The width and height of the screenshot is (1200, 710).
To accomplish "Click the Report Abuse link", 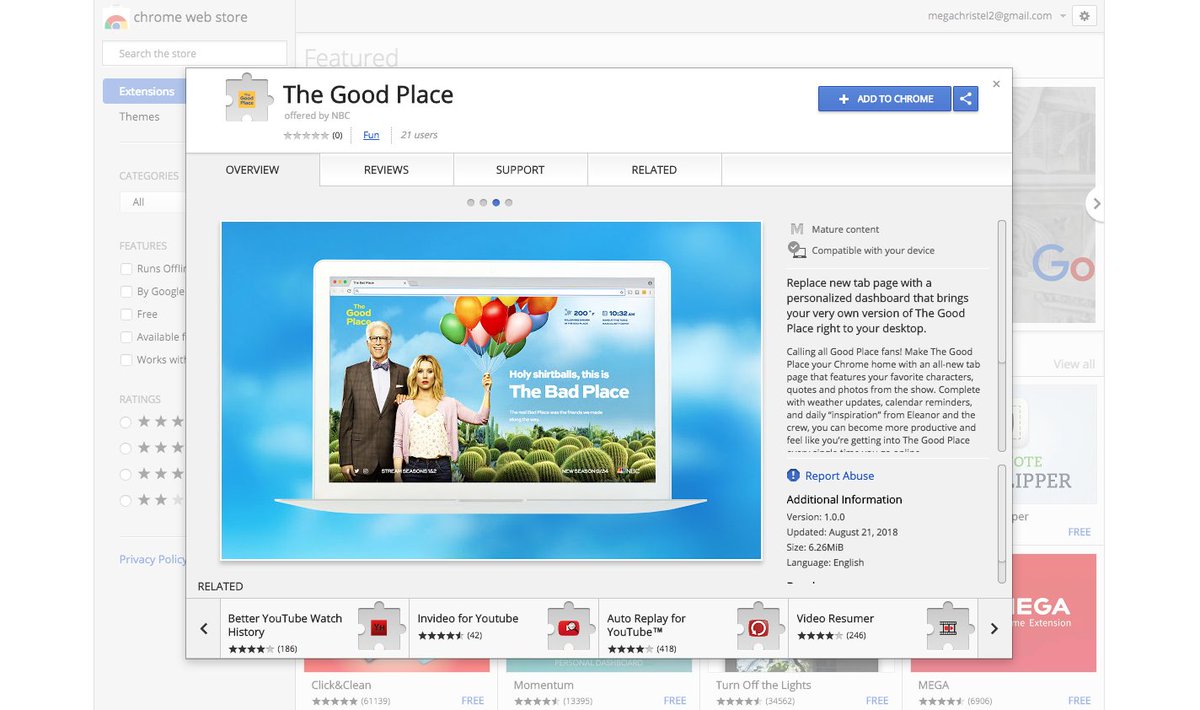I will (x=839, y=476).
